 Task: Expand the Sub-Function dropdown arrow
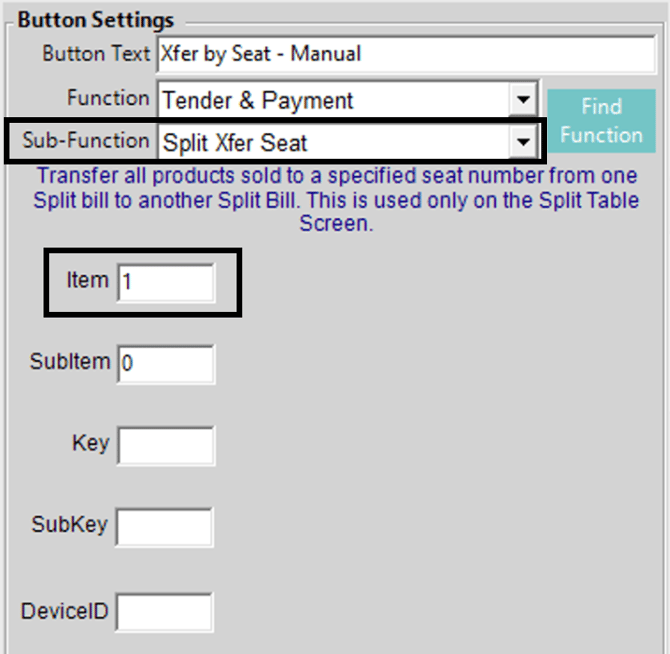tap(522, 143)
